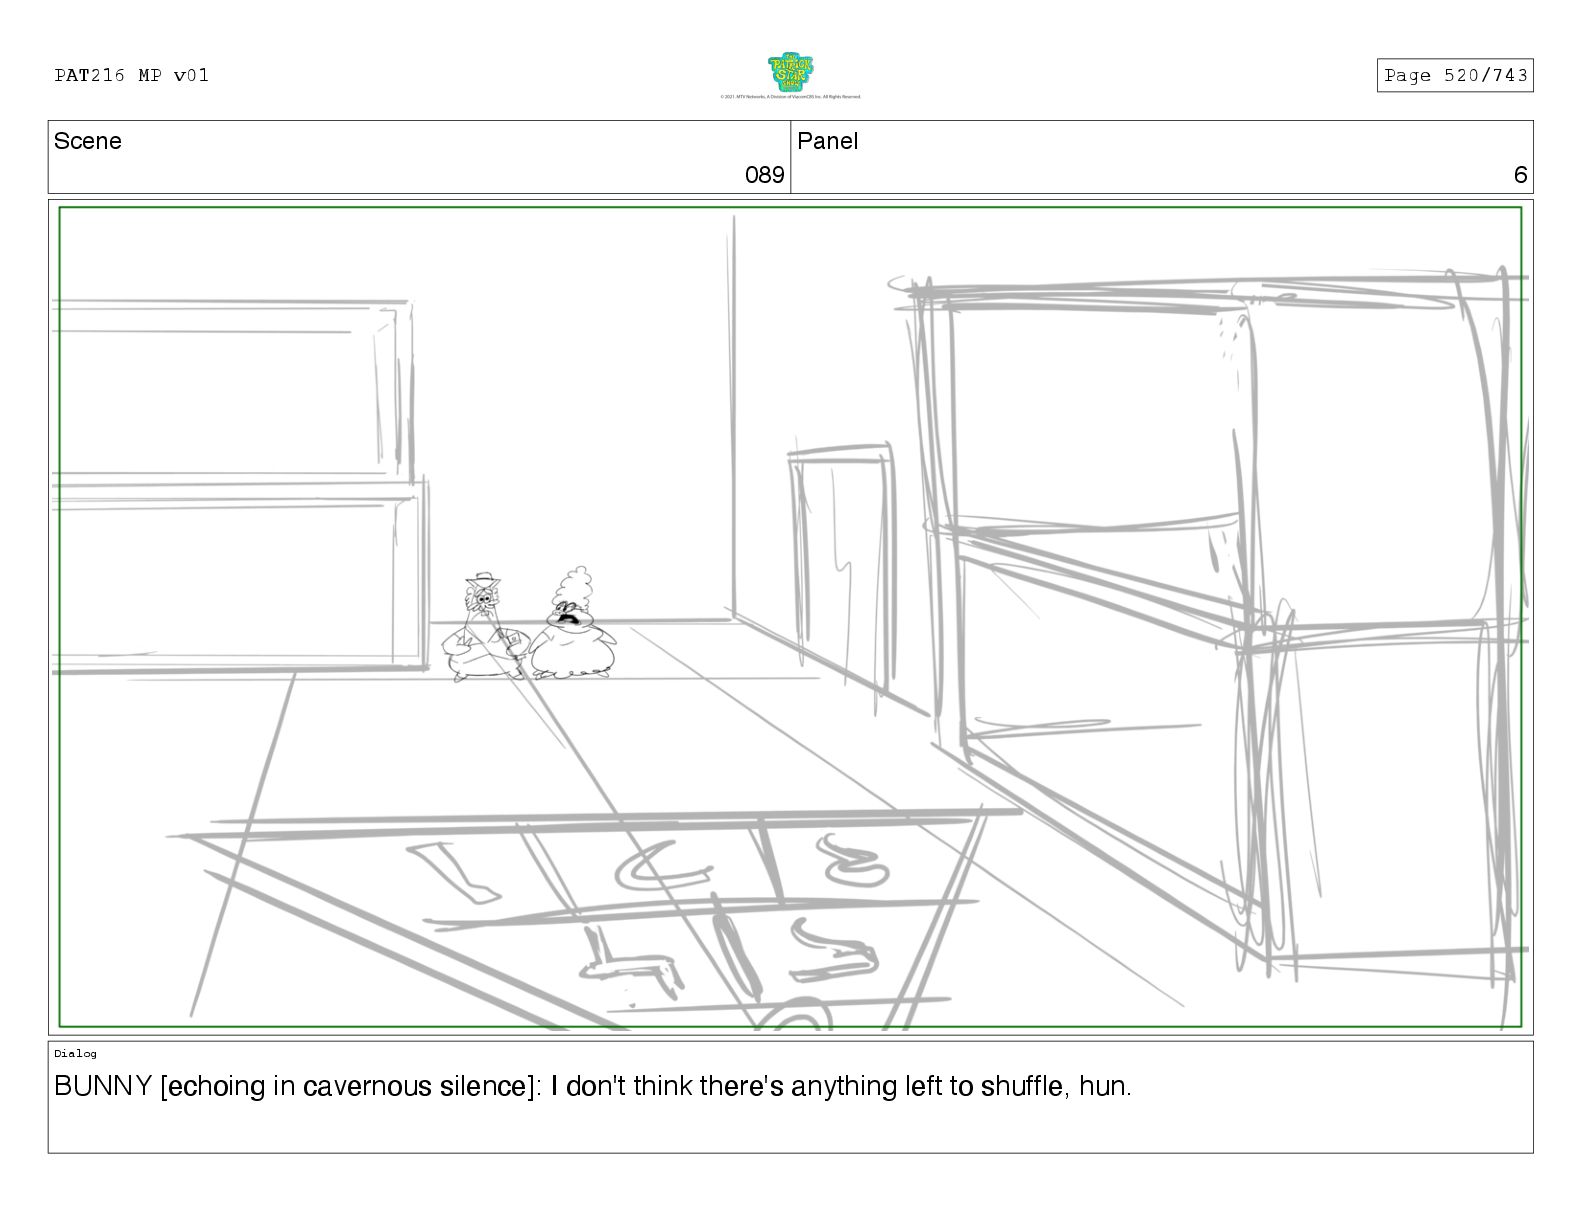
Task: Select scene number '089'
Action: (x=765, y=175)
